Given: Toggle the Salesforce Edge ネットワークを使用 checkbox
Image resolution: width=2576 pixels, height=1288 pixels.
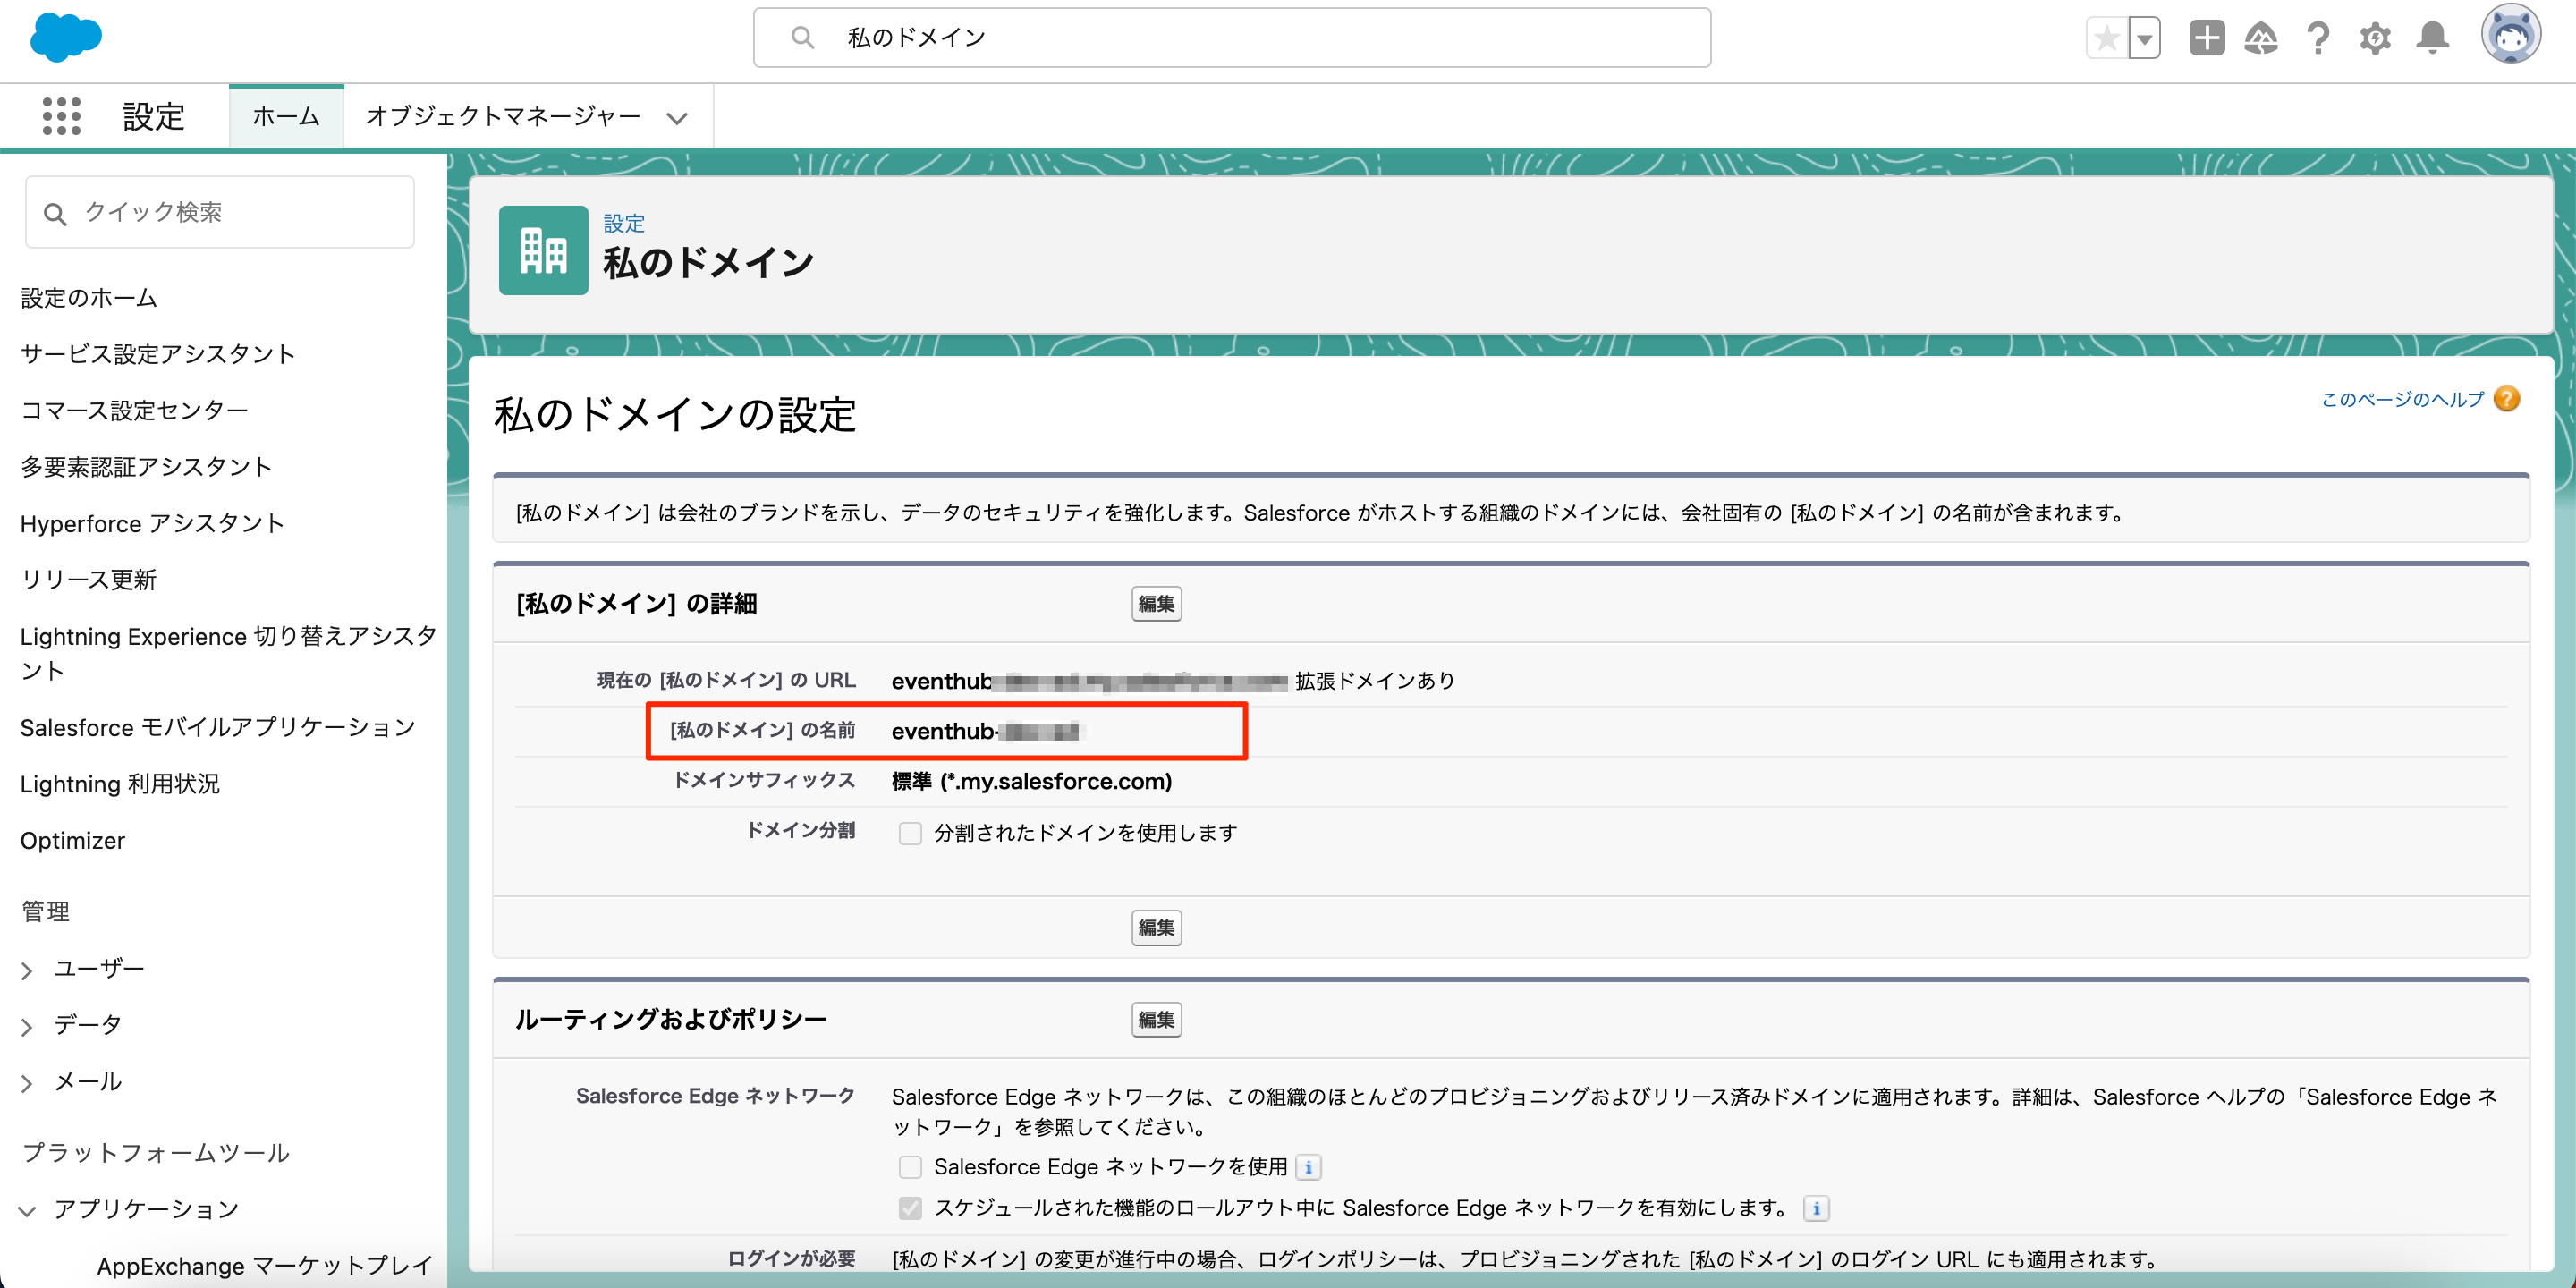Looking at the screenshot, I should click(910, 1167).
